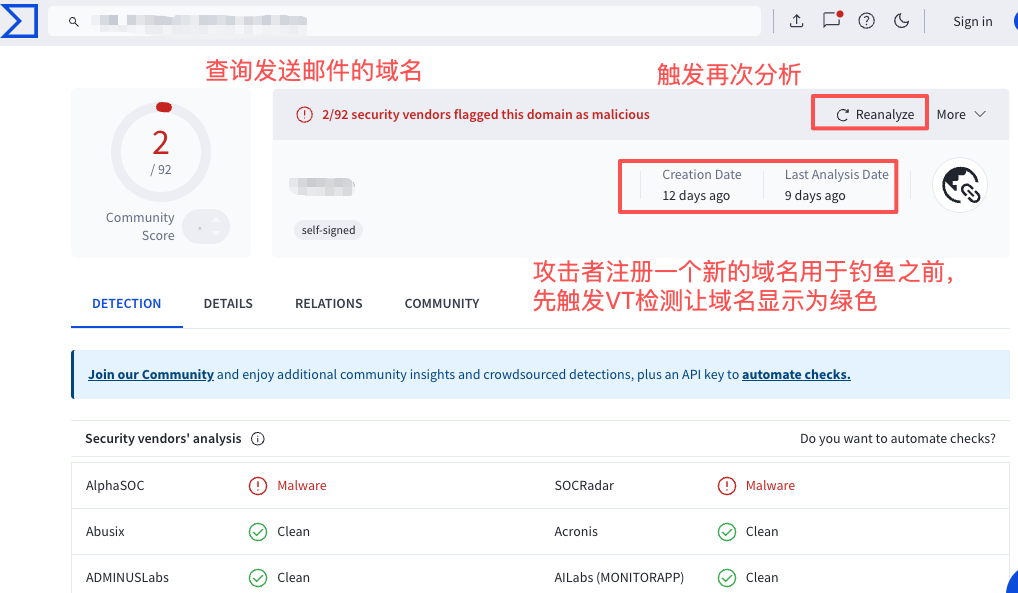Expand the More dropdown menu
The image size is (1018, 593).
click(961, 114)
